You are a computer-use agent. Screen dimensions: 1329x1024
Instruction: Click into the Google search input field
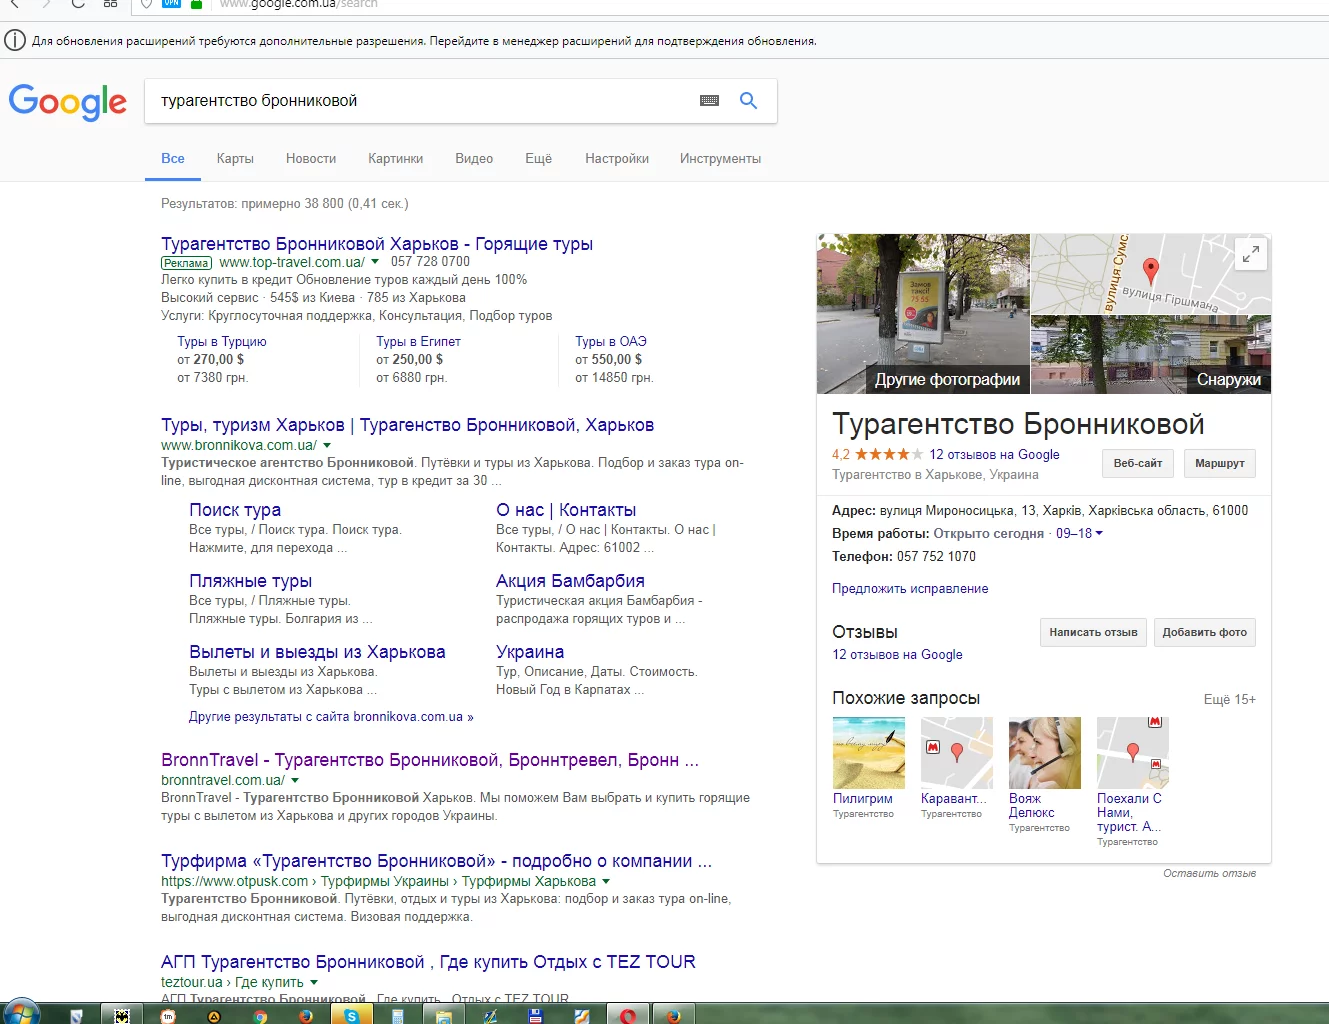pos(420,101)
